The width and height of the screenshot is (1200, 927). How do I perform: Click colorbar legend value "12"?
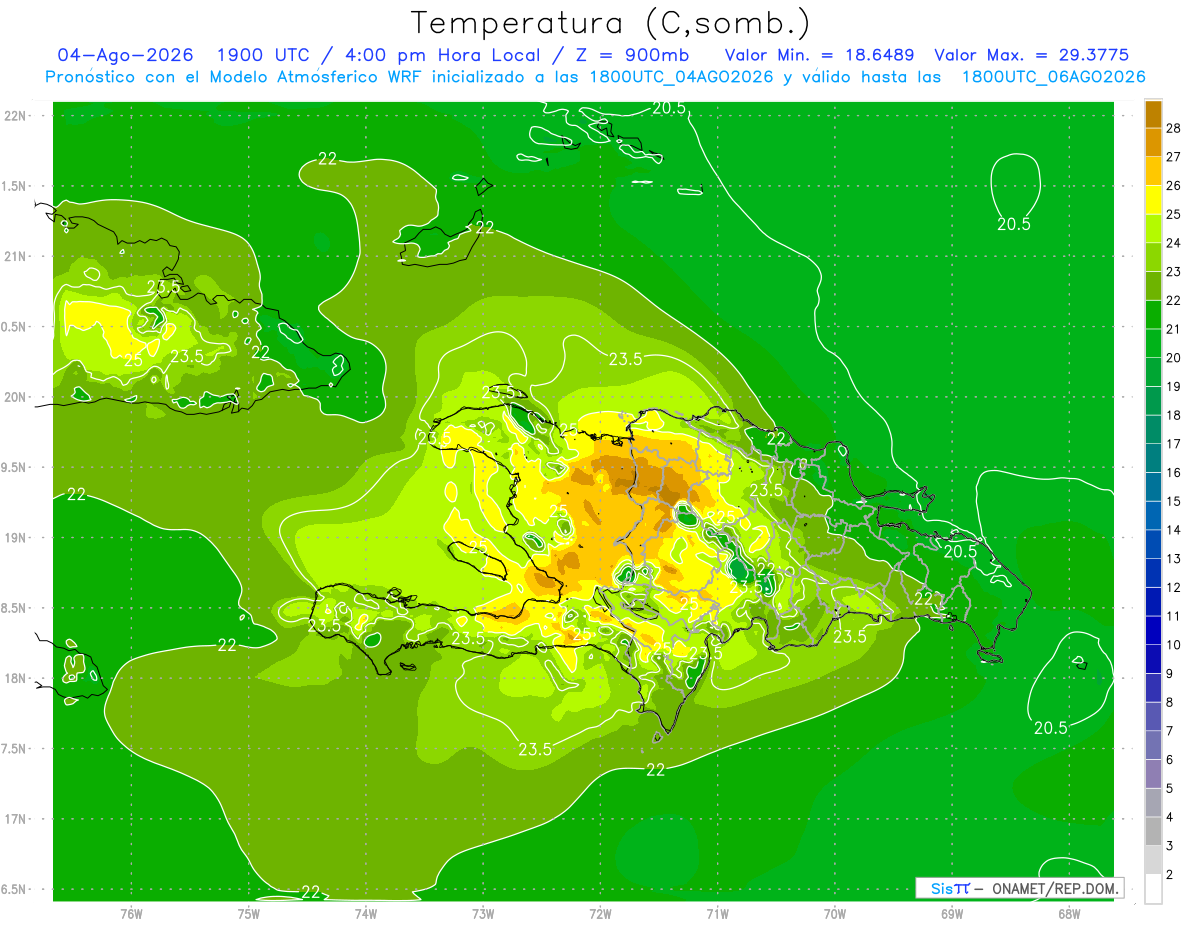tap(1174, 587)
